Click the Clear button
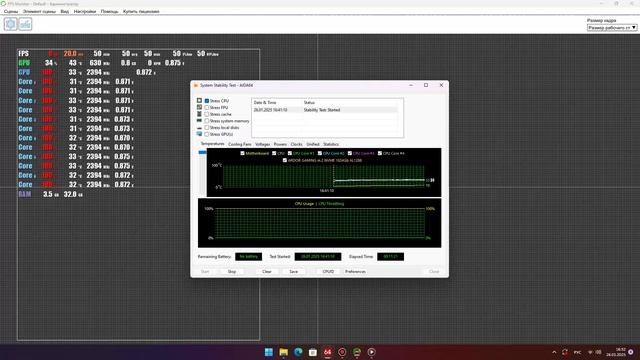The image size is (640, 360). (x=267, y=271)
